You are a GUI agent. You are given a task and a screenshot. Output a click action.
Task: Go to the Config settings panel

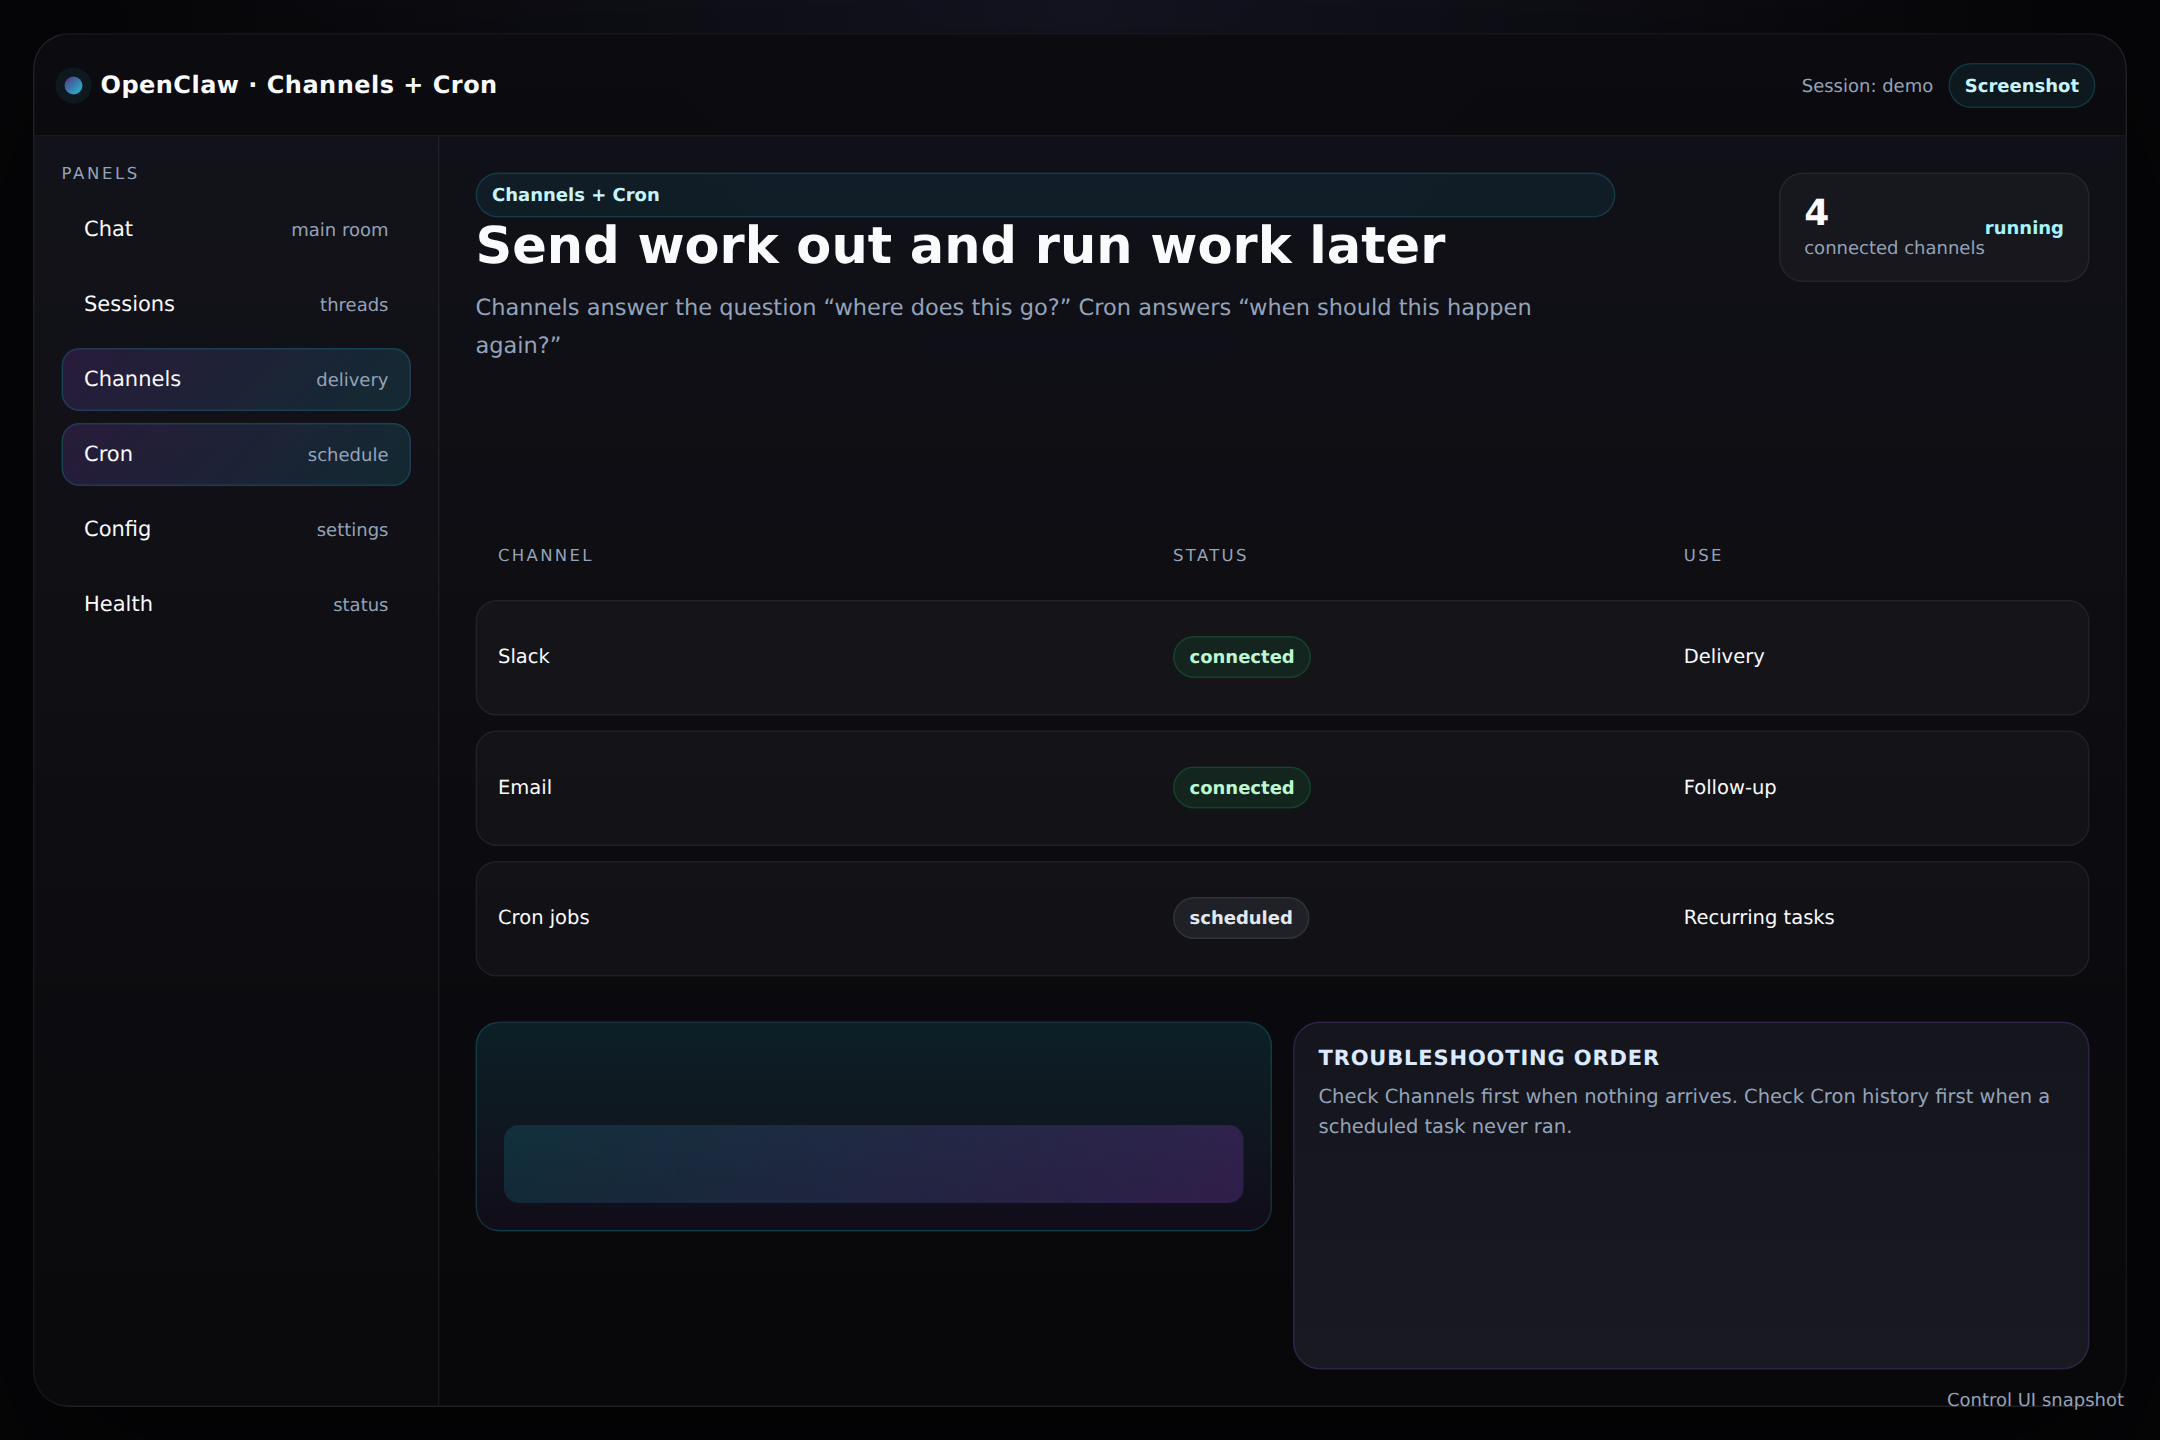coord(236,529)
